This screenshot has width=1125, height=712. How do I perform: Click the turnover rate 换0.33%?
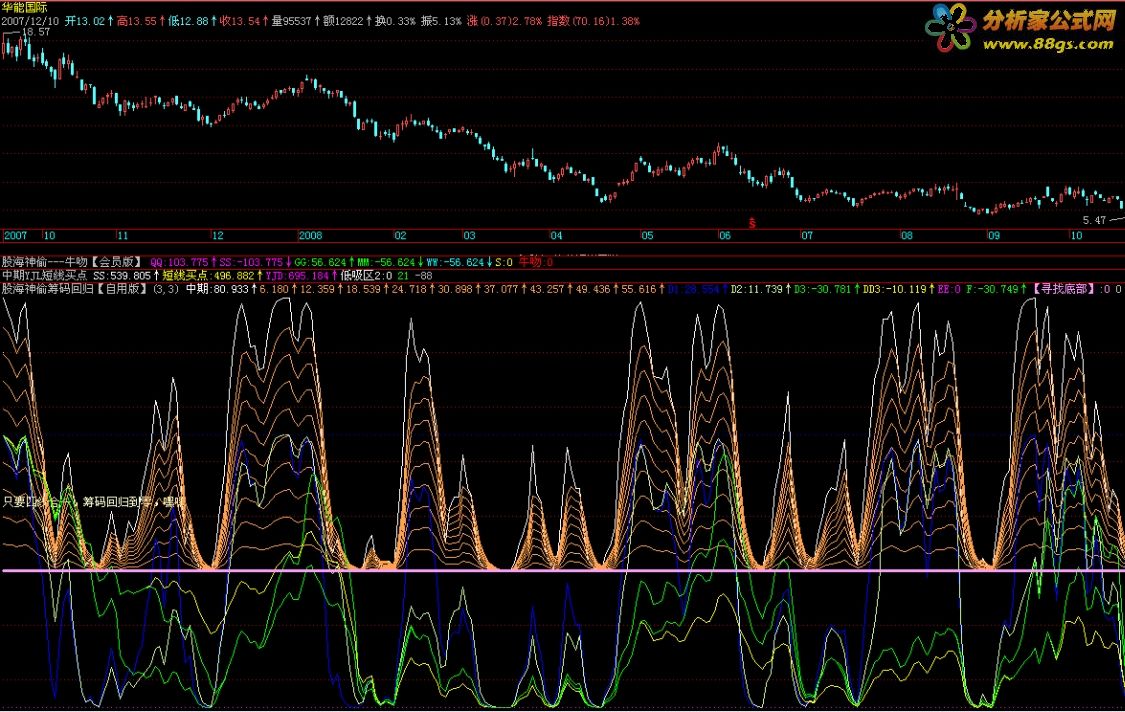(395, 21)
